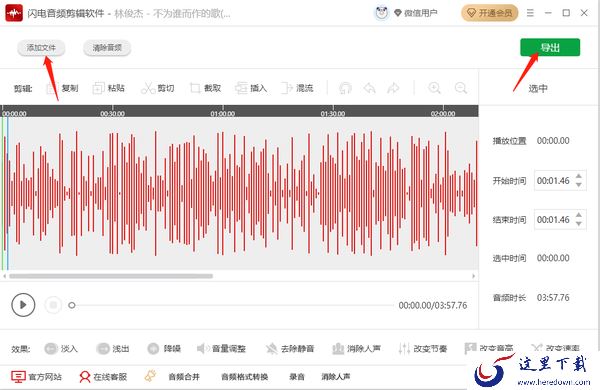Open the 改变节奏 tempo change effect
Screen dimensions: 600x390
(422, 349)
